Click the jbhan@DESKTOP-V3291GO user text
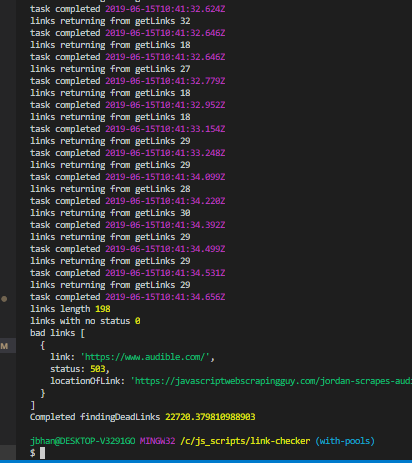The width and height of the screenshot is (412, 463). [x=83, y=441]
